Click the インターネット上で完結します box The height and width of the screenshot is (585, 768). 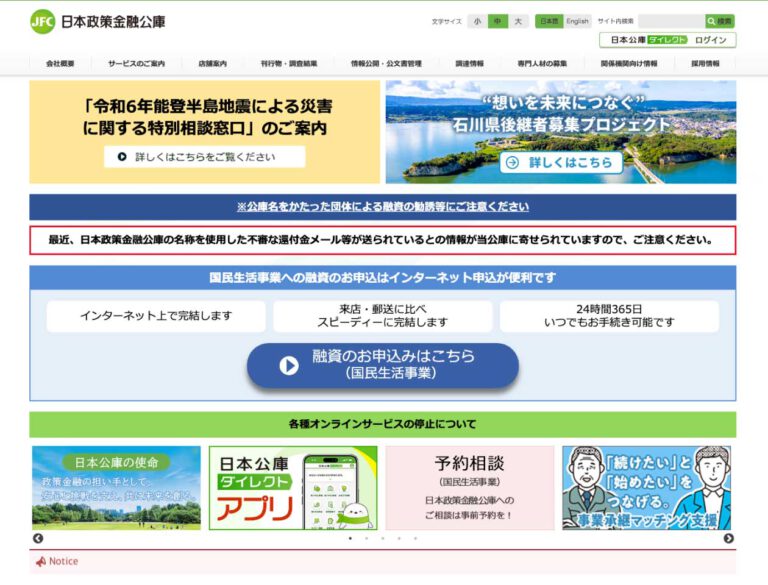pyautogui.click(x=156, y=316)
